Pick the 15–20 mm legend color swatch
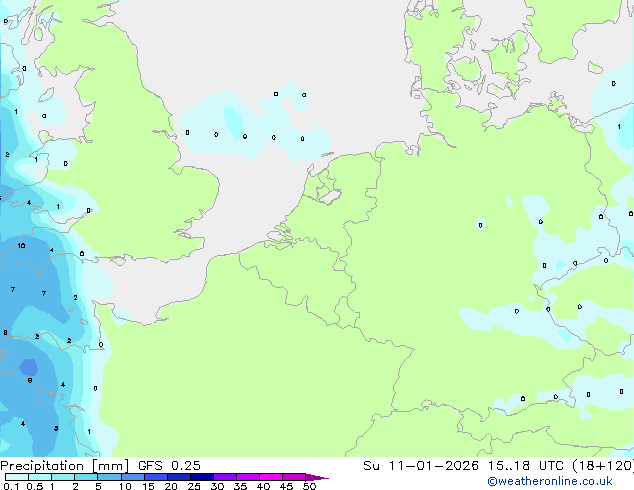Viewport: 634px width, 490px height. click(156, 477)
